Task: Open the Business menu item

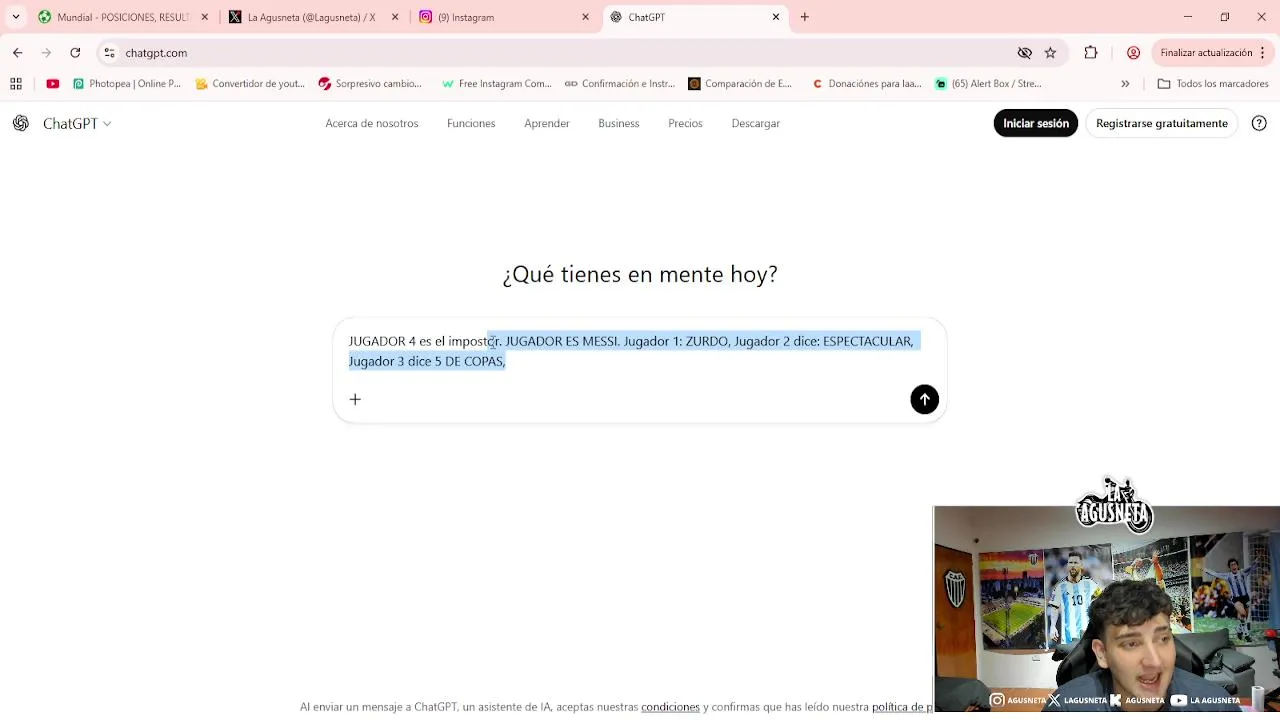Action: pyautogui.click(x=619, y=123)
